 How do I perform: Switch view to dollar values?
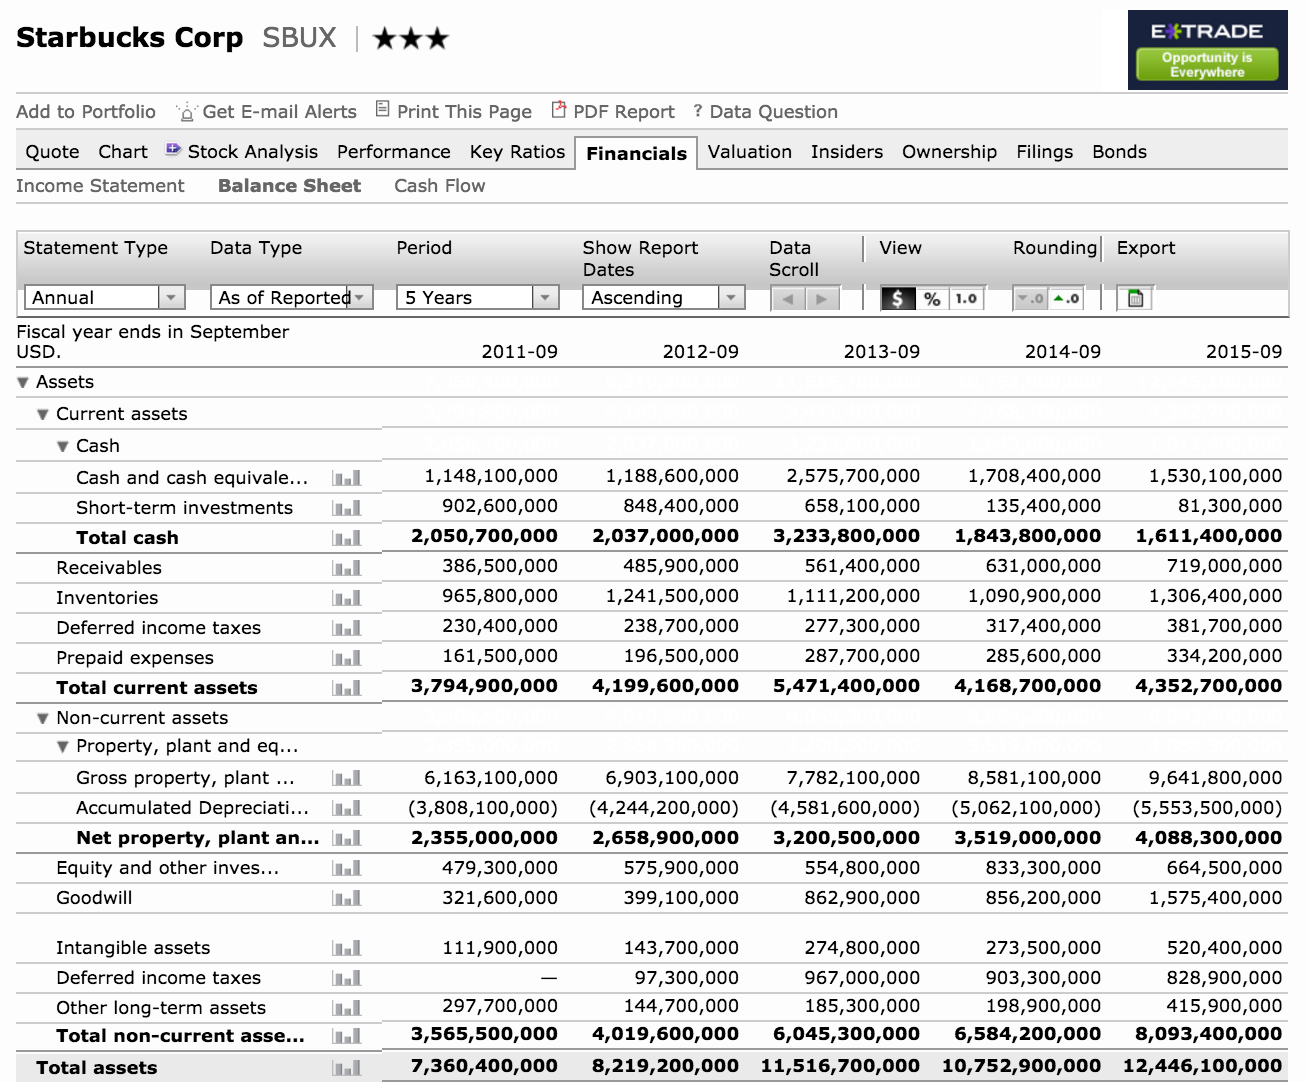897,298
